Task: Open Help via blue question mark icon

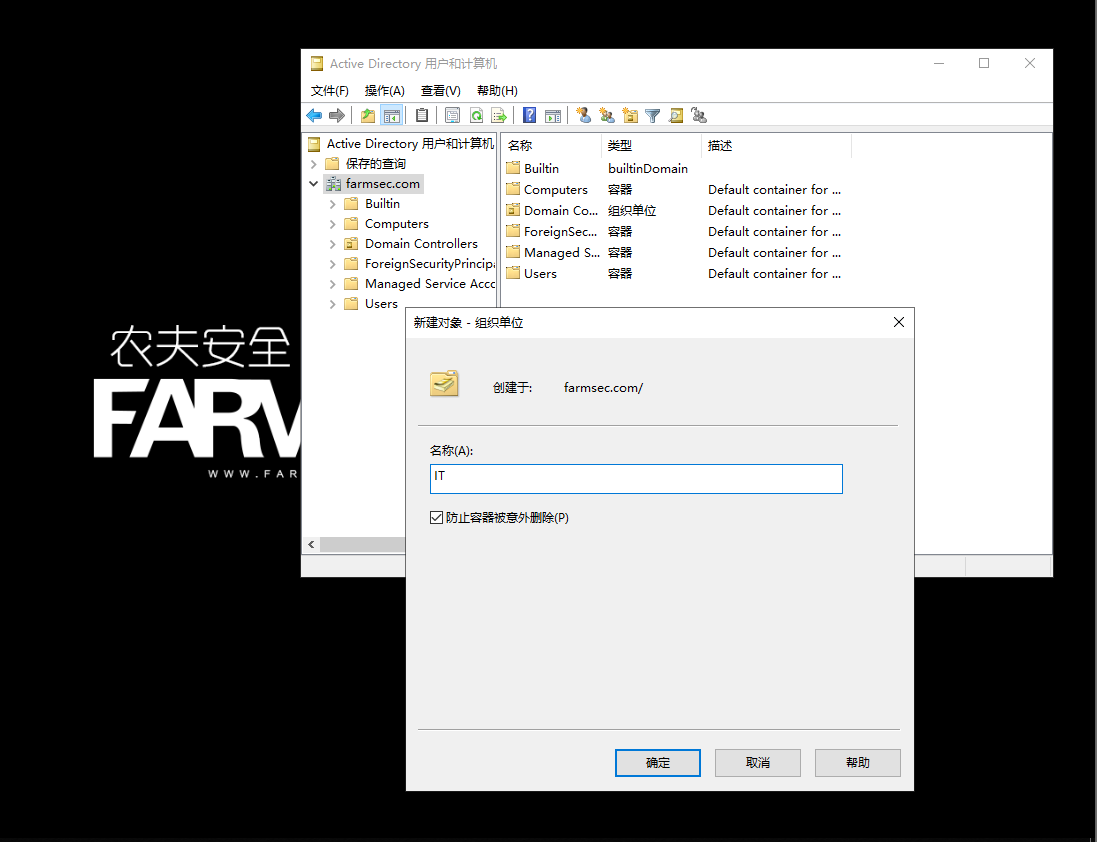Action: (530, 115)
